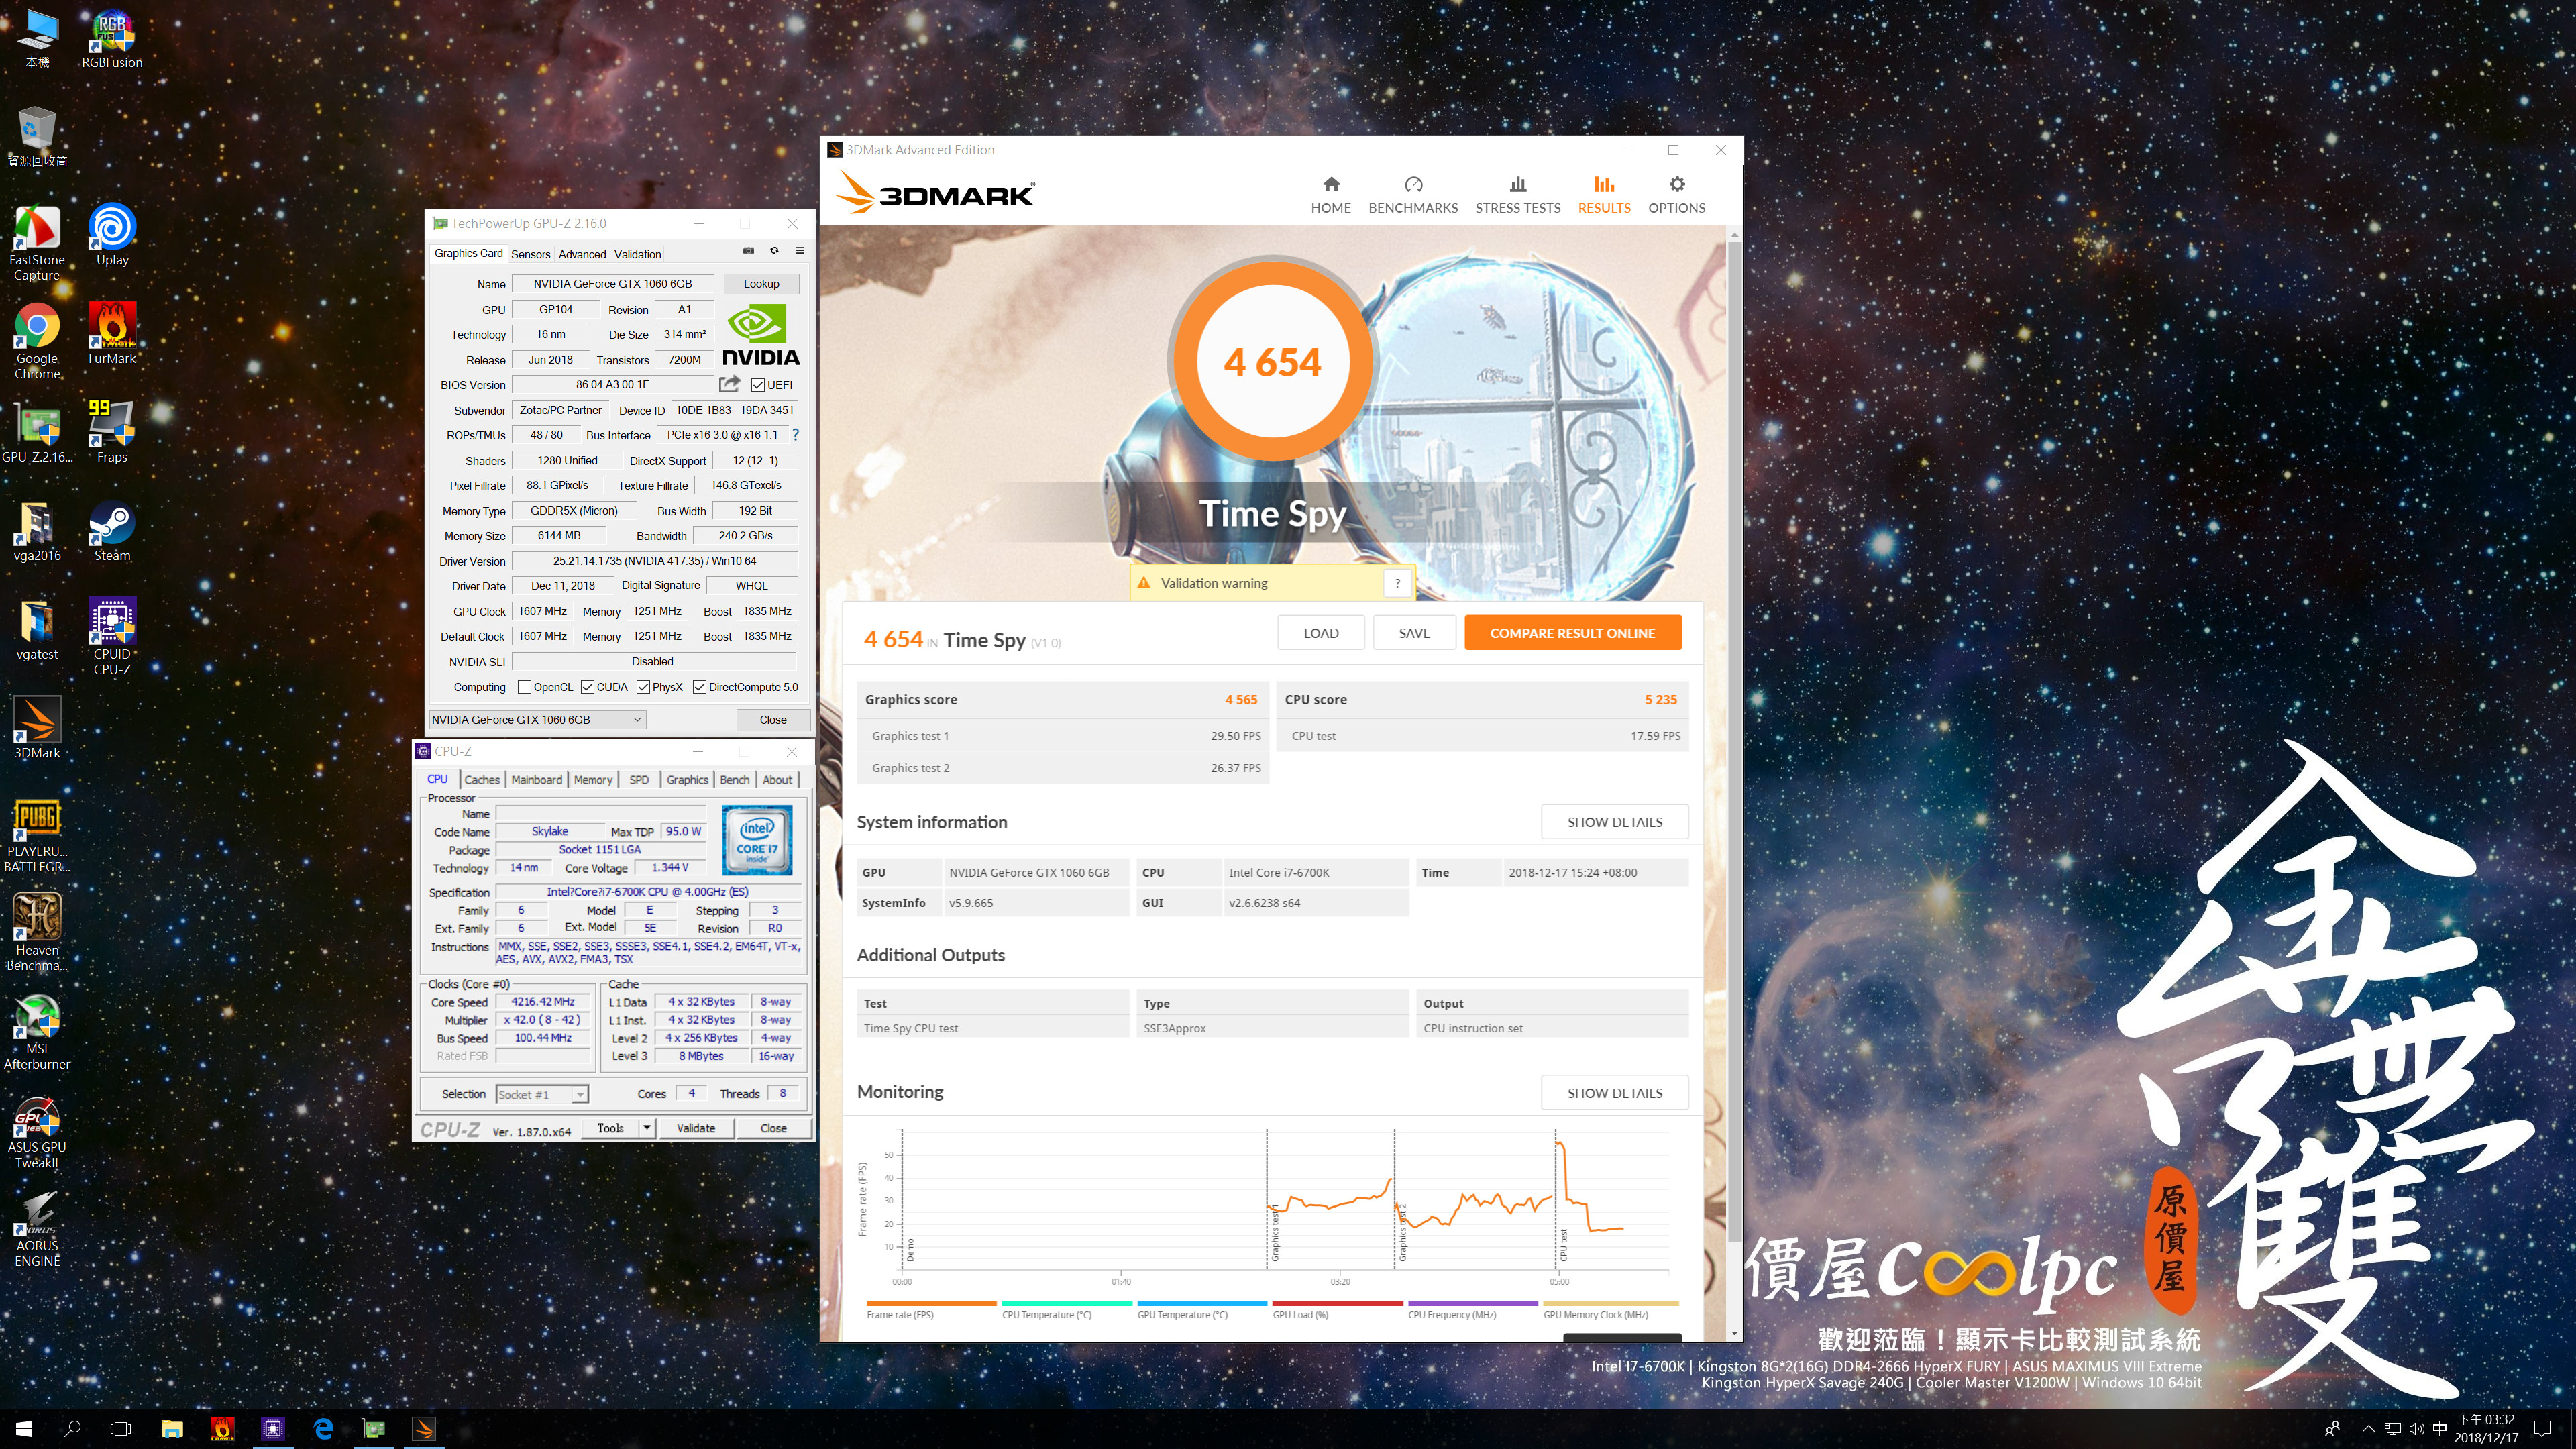Screen dimensions: 2576x1449
Task: Click the Close button in GPU-Z
Action: click(773, 720)
